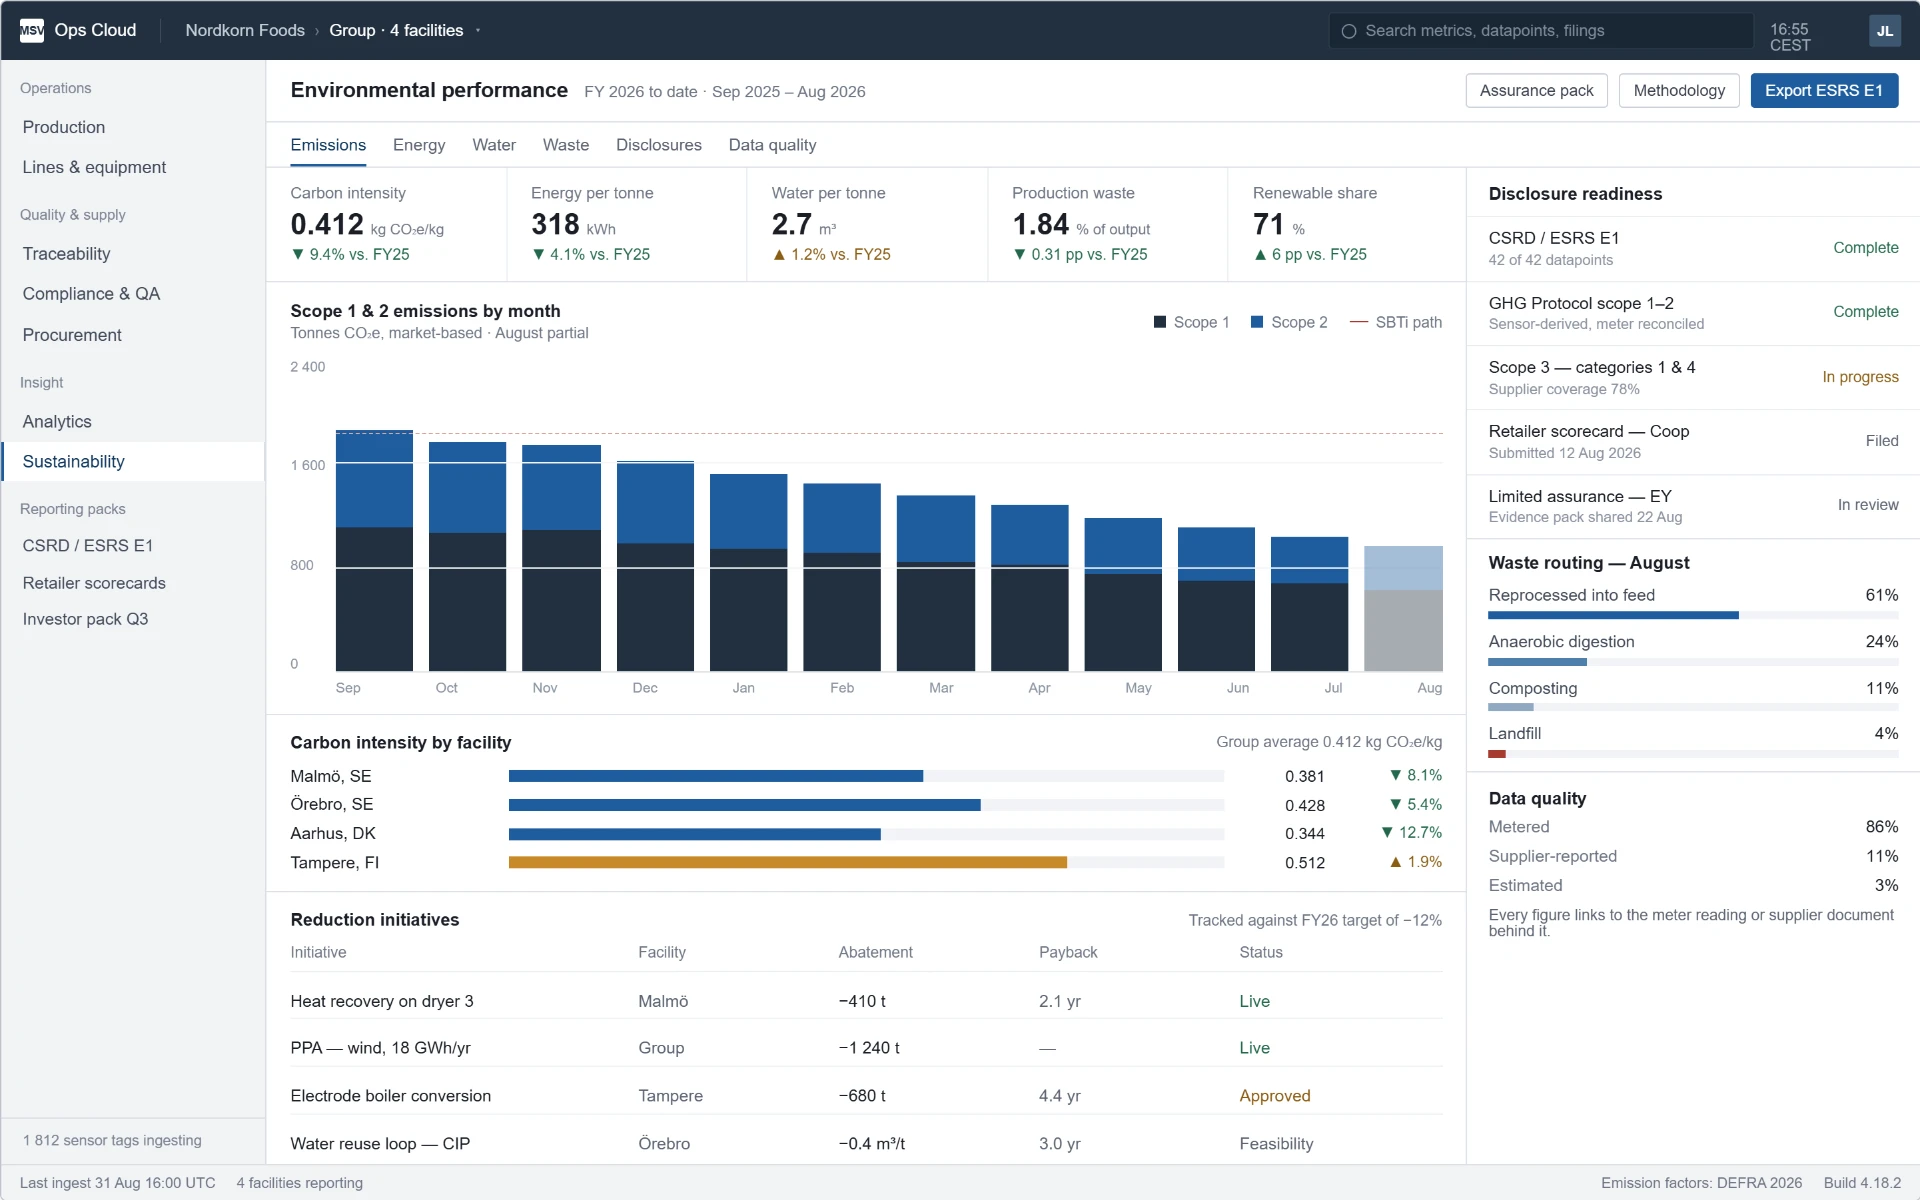Open Traceability in the sidebar

pyautogui.click(x=133, y=254)
